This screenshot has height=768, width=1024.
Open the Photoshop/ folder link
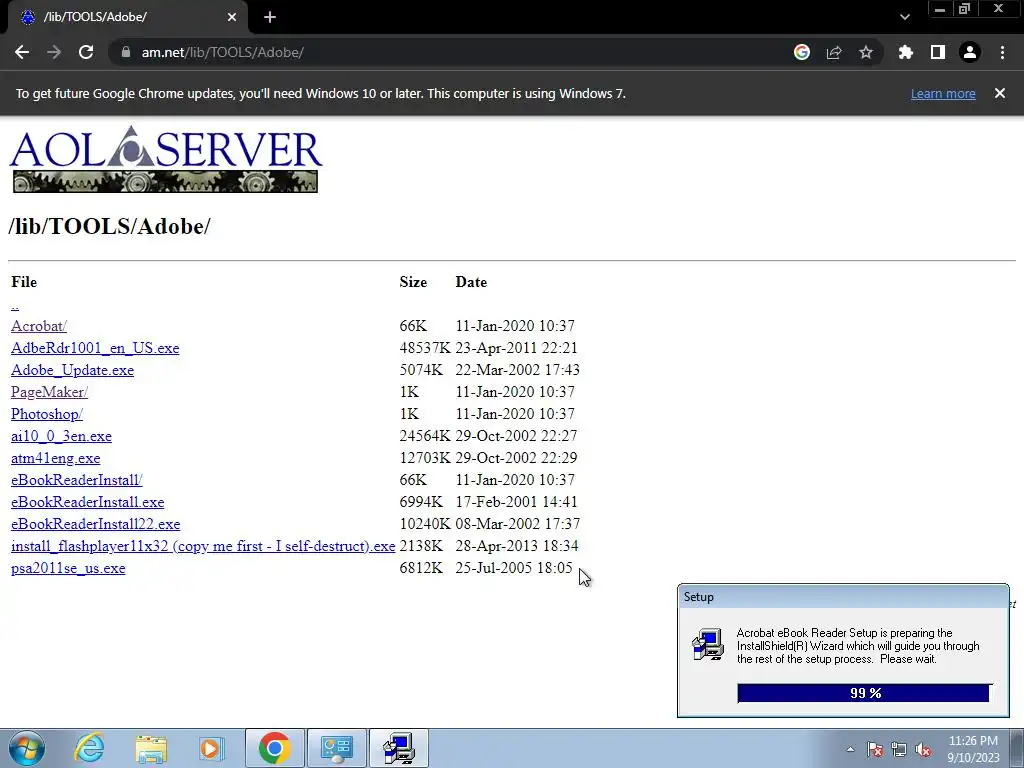point(46,414)
